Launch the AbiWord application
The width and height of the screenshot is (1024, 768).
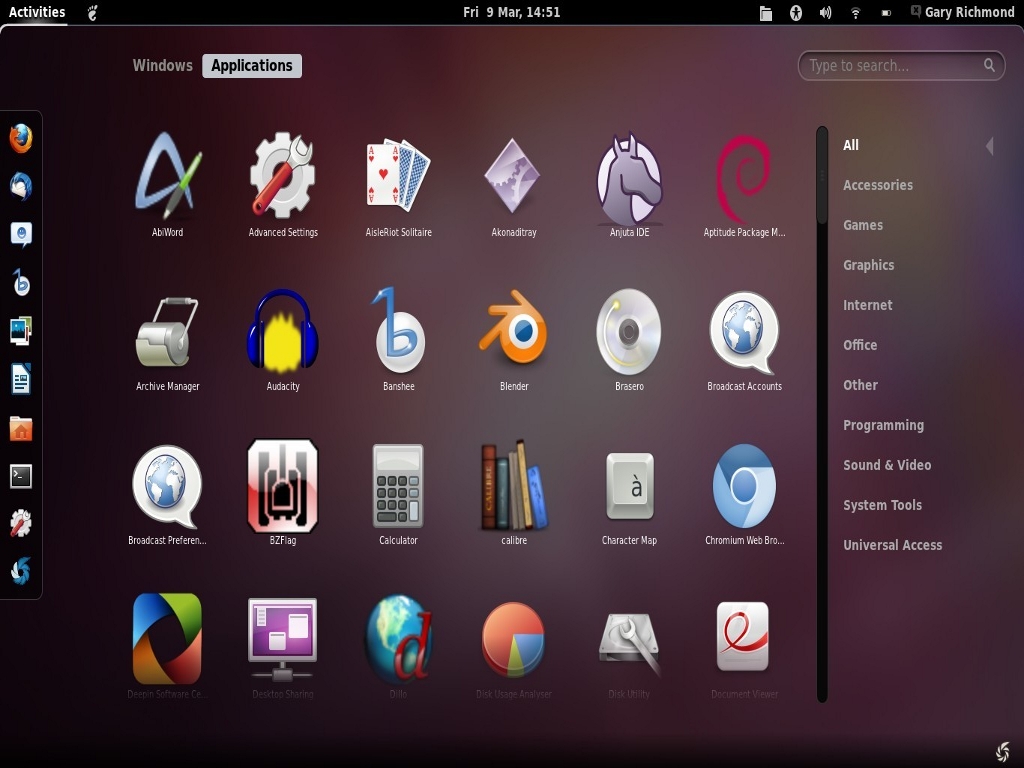click(167, 184)
